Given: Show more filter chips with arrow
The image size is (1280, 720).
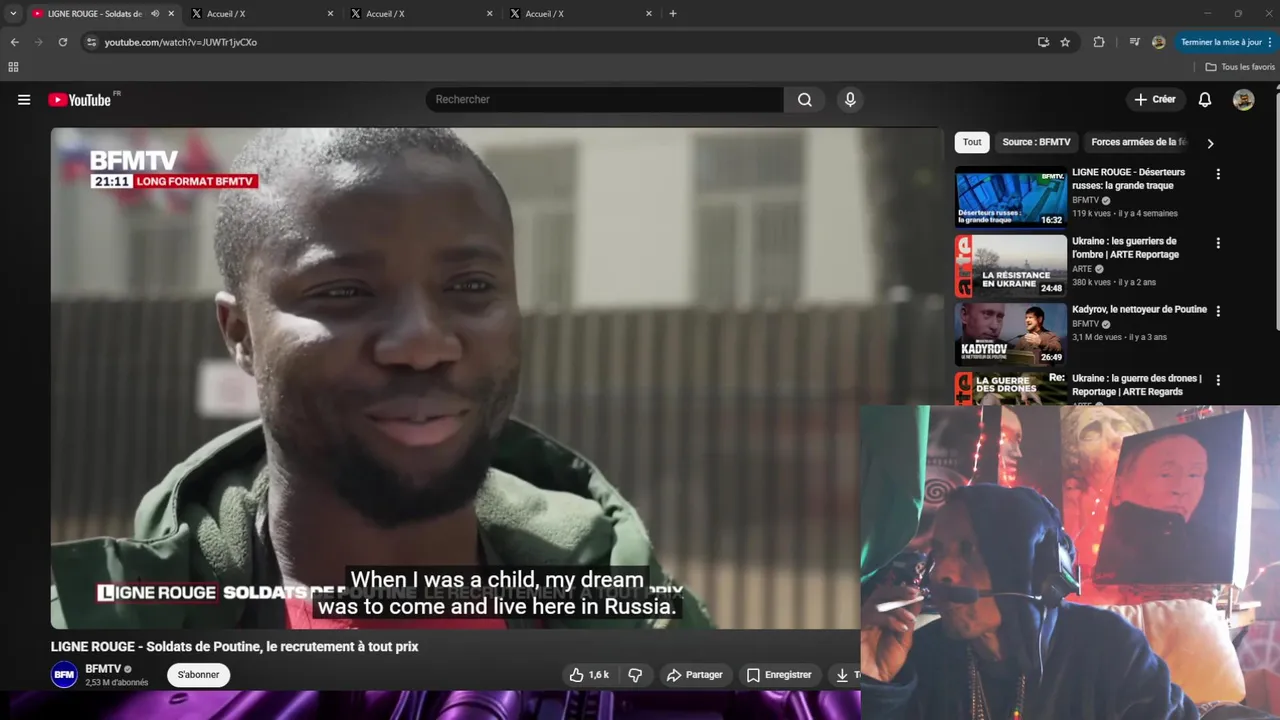Looking at the screenshot, I should click(1210, 143).
